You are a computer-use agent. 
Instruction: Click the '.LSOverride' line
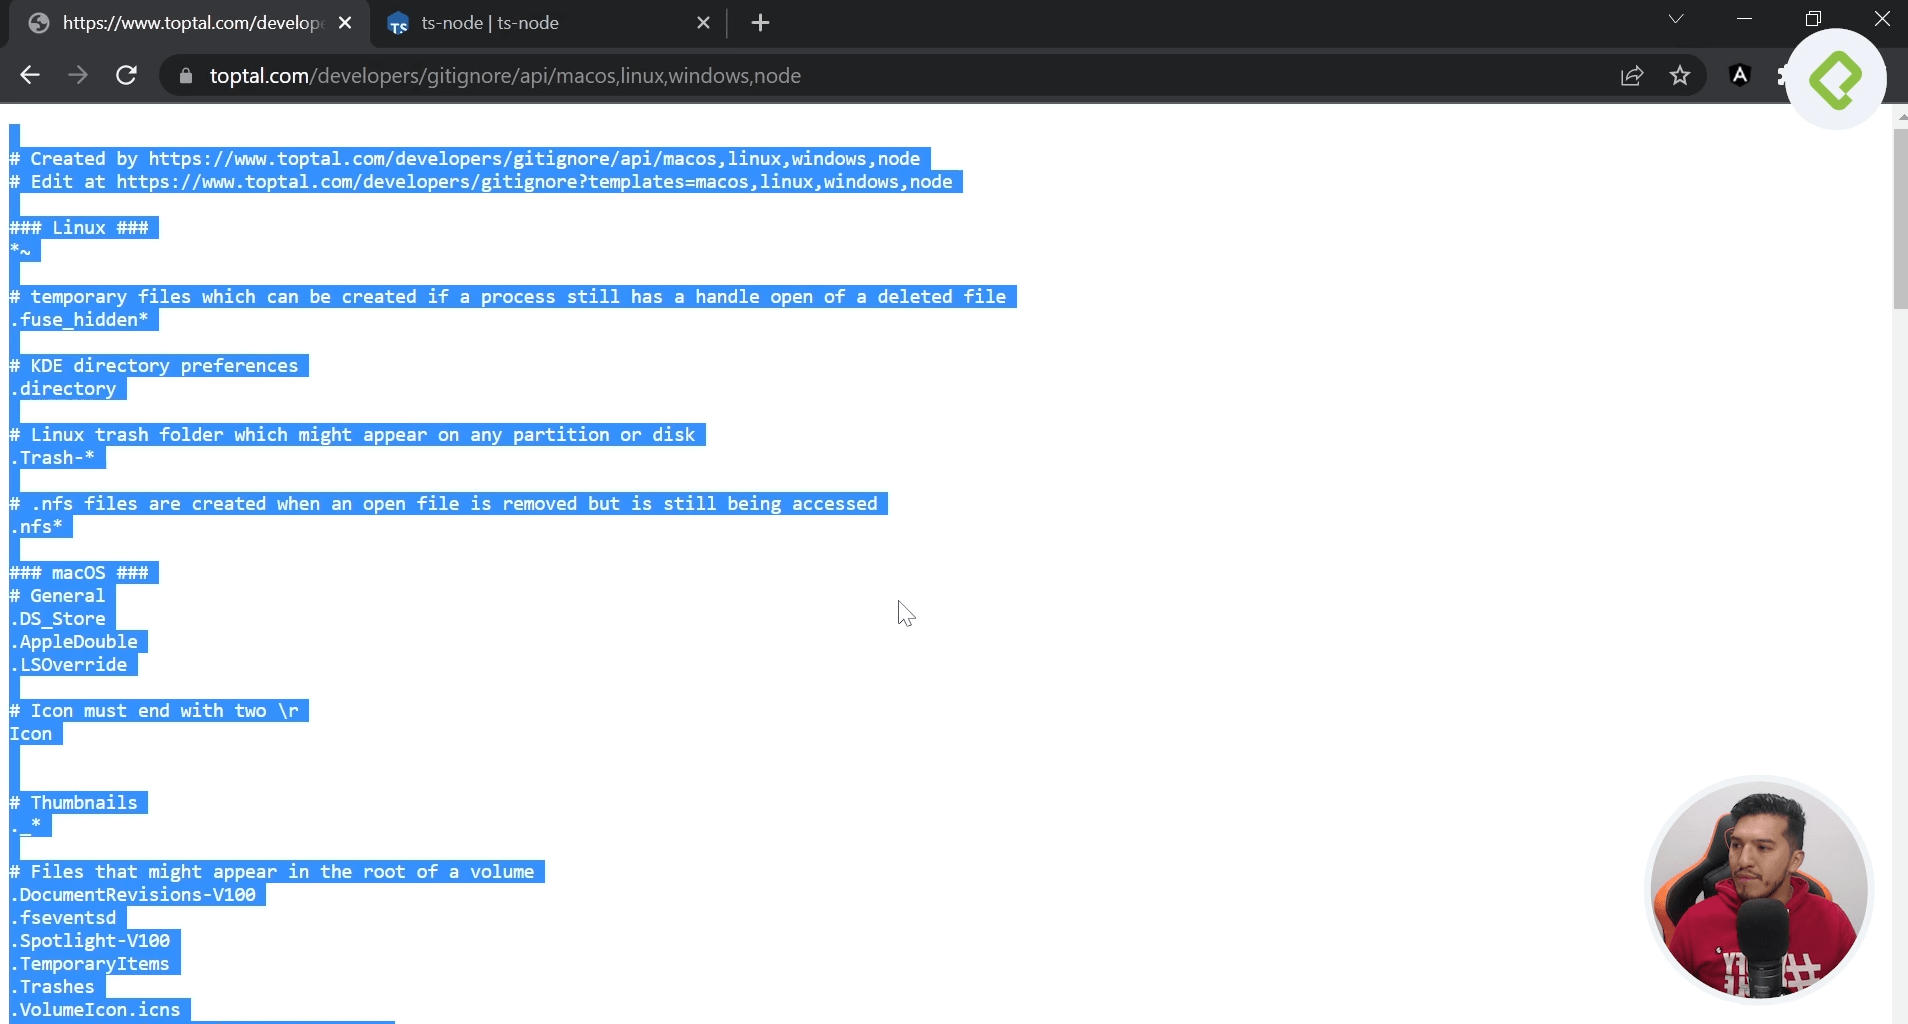[x=68, y=665]
